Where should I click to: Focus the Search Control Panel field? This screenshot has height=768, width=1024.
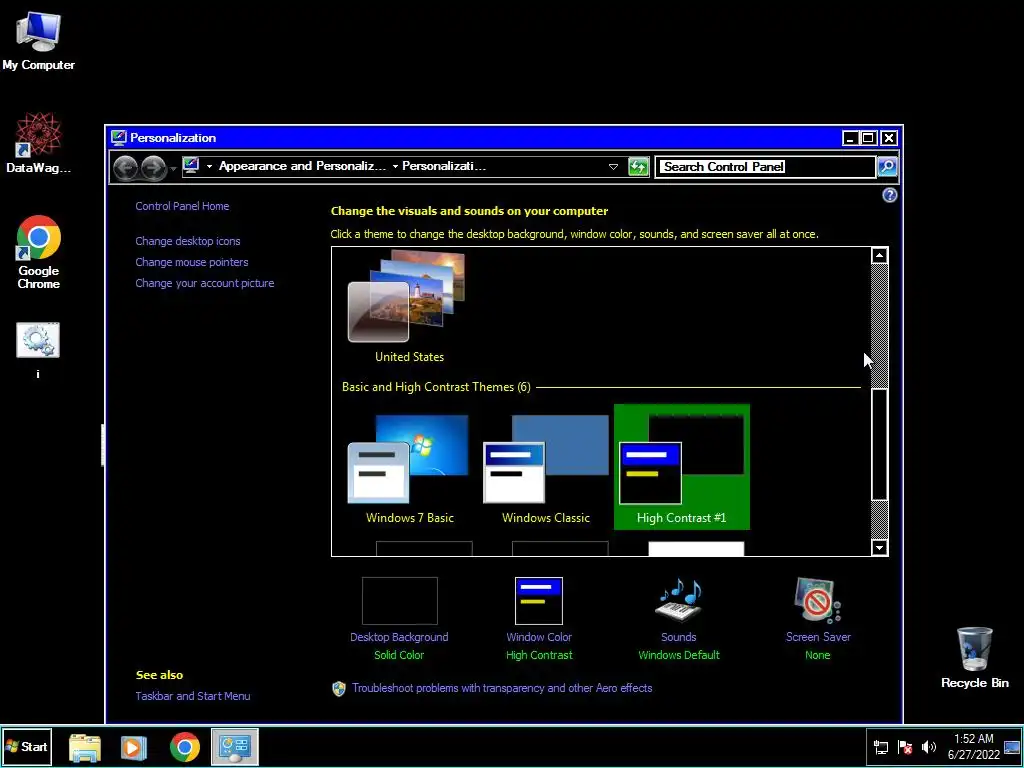pyautogui.click(x=765, y=167)
